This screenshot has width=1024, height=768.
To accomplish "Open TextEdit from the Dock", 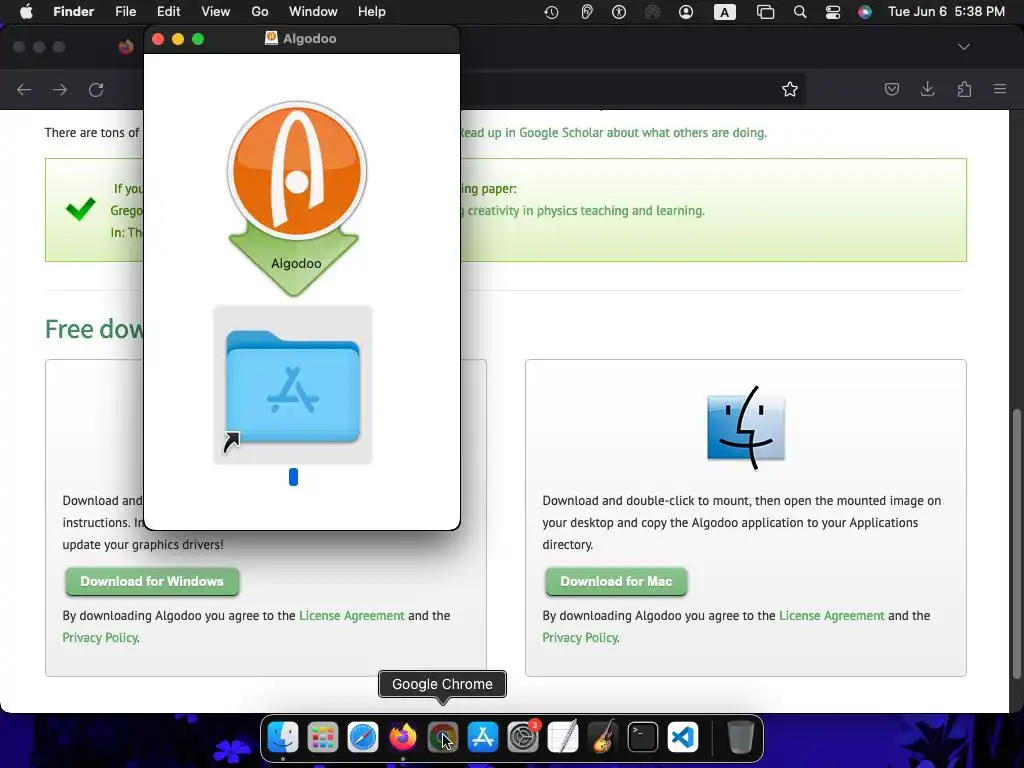I will (x=563, y=737).
